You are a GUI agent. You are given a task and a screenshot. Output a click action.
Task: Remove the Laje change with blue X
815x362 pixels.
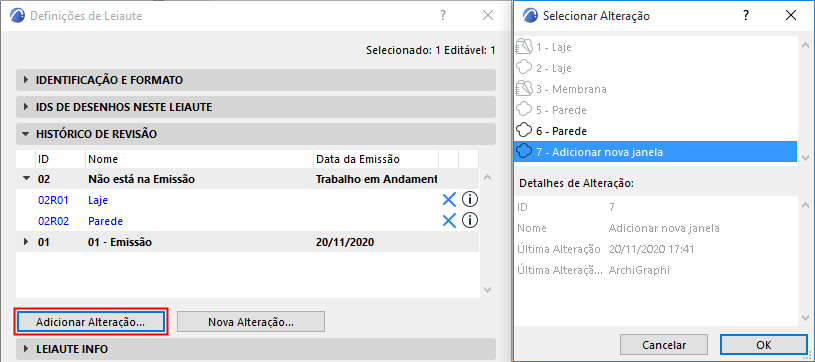click(x=449, y=200)
